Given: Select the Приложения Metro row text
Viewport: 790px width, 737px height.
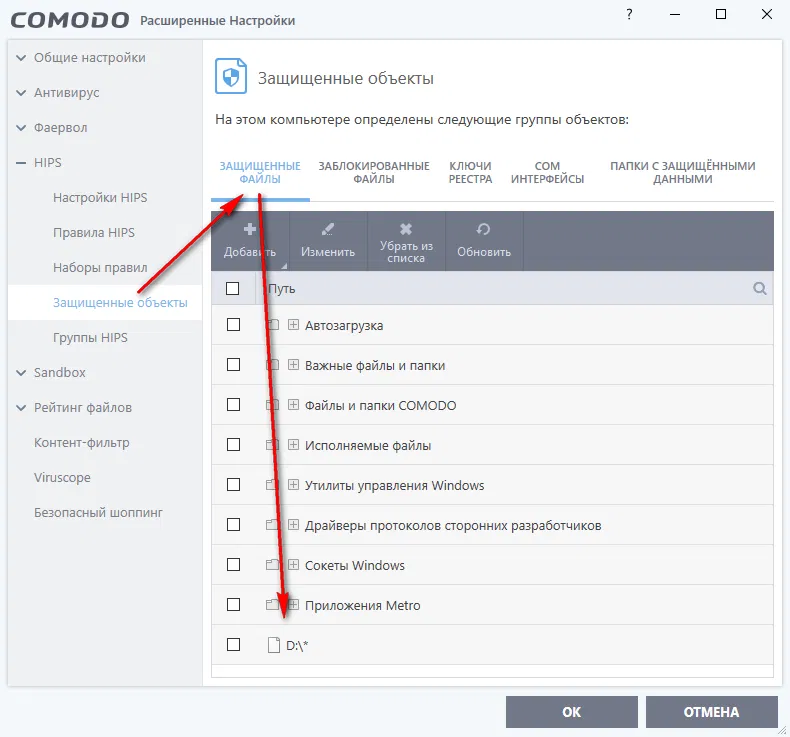Looking at the screenshot, I should [363, 605].
